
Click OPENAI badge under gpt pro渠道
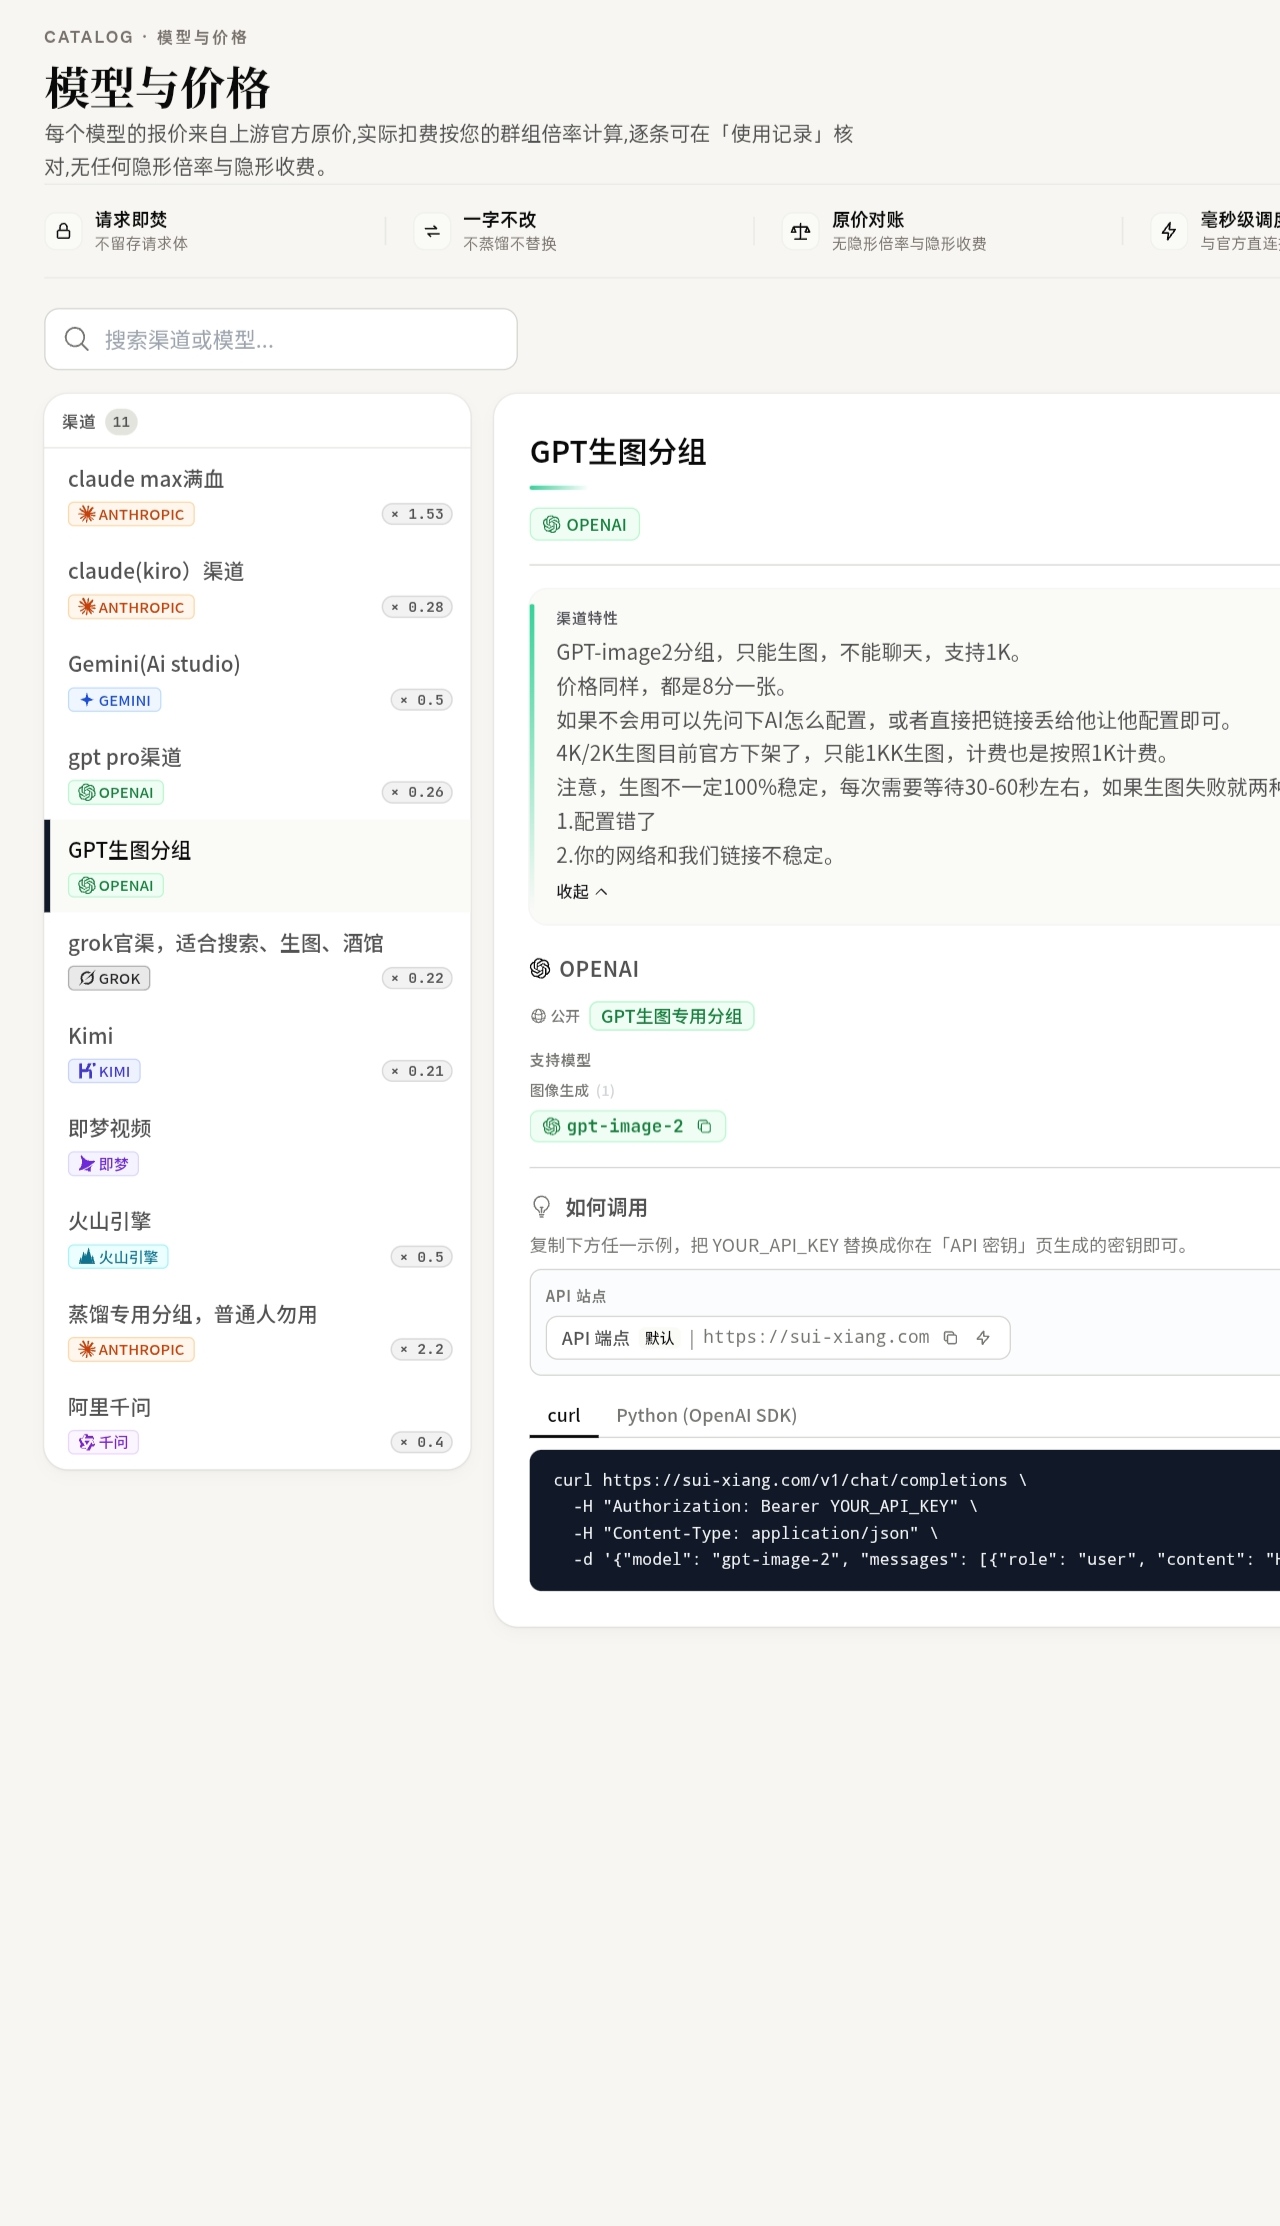tap(116, 792)
